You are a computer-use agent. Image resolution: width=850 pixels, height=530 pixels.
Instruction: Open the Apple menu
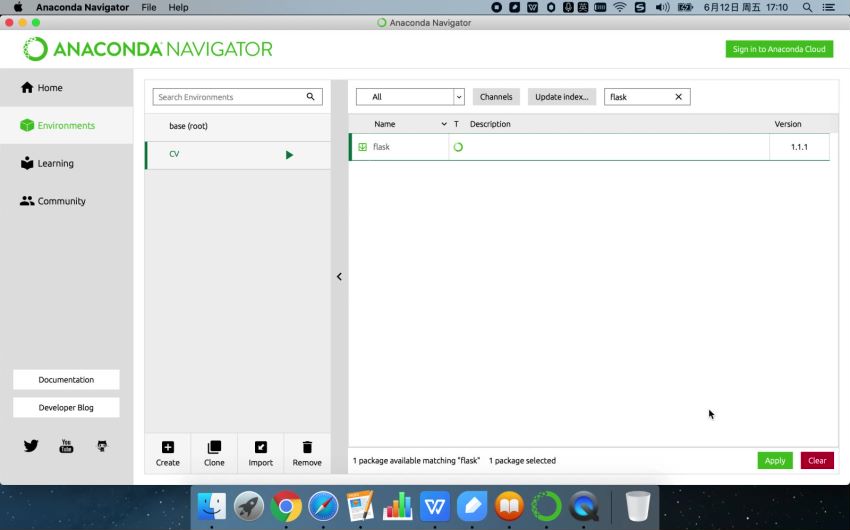point(17,8)
